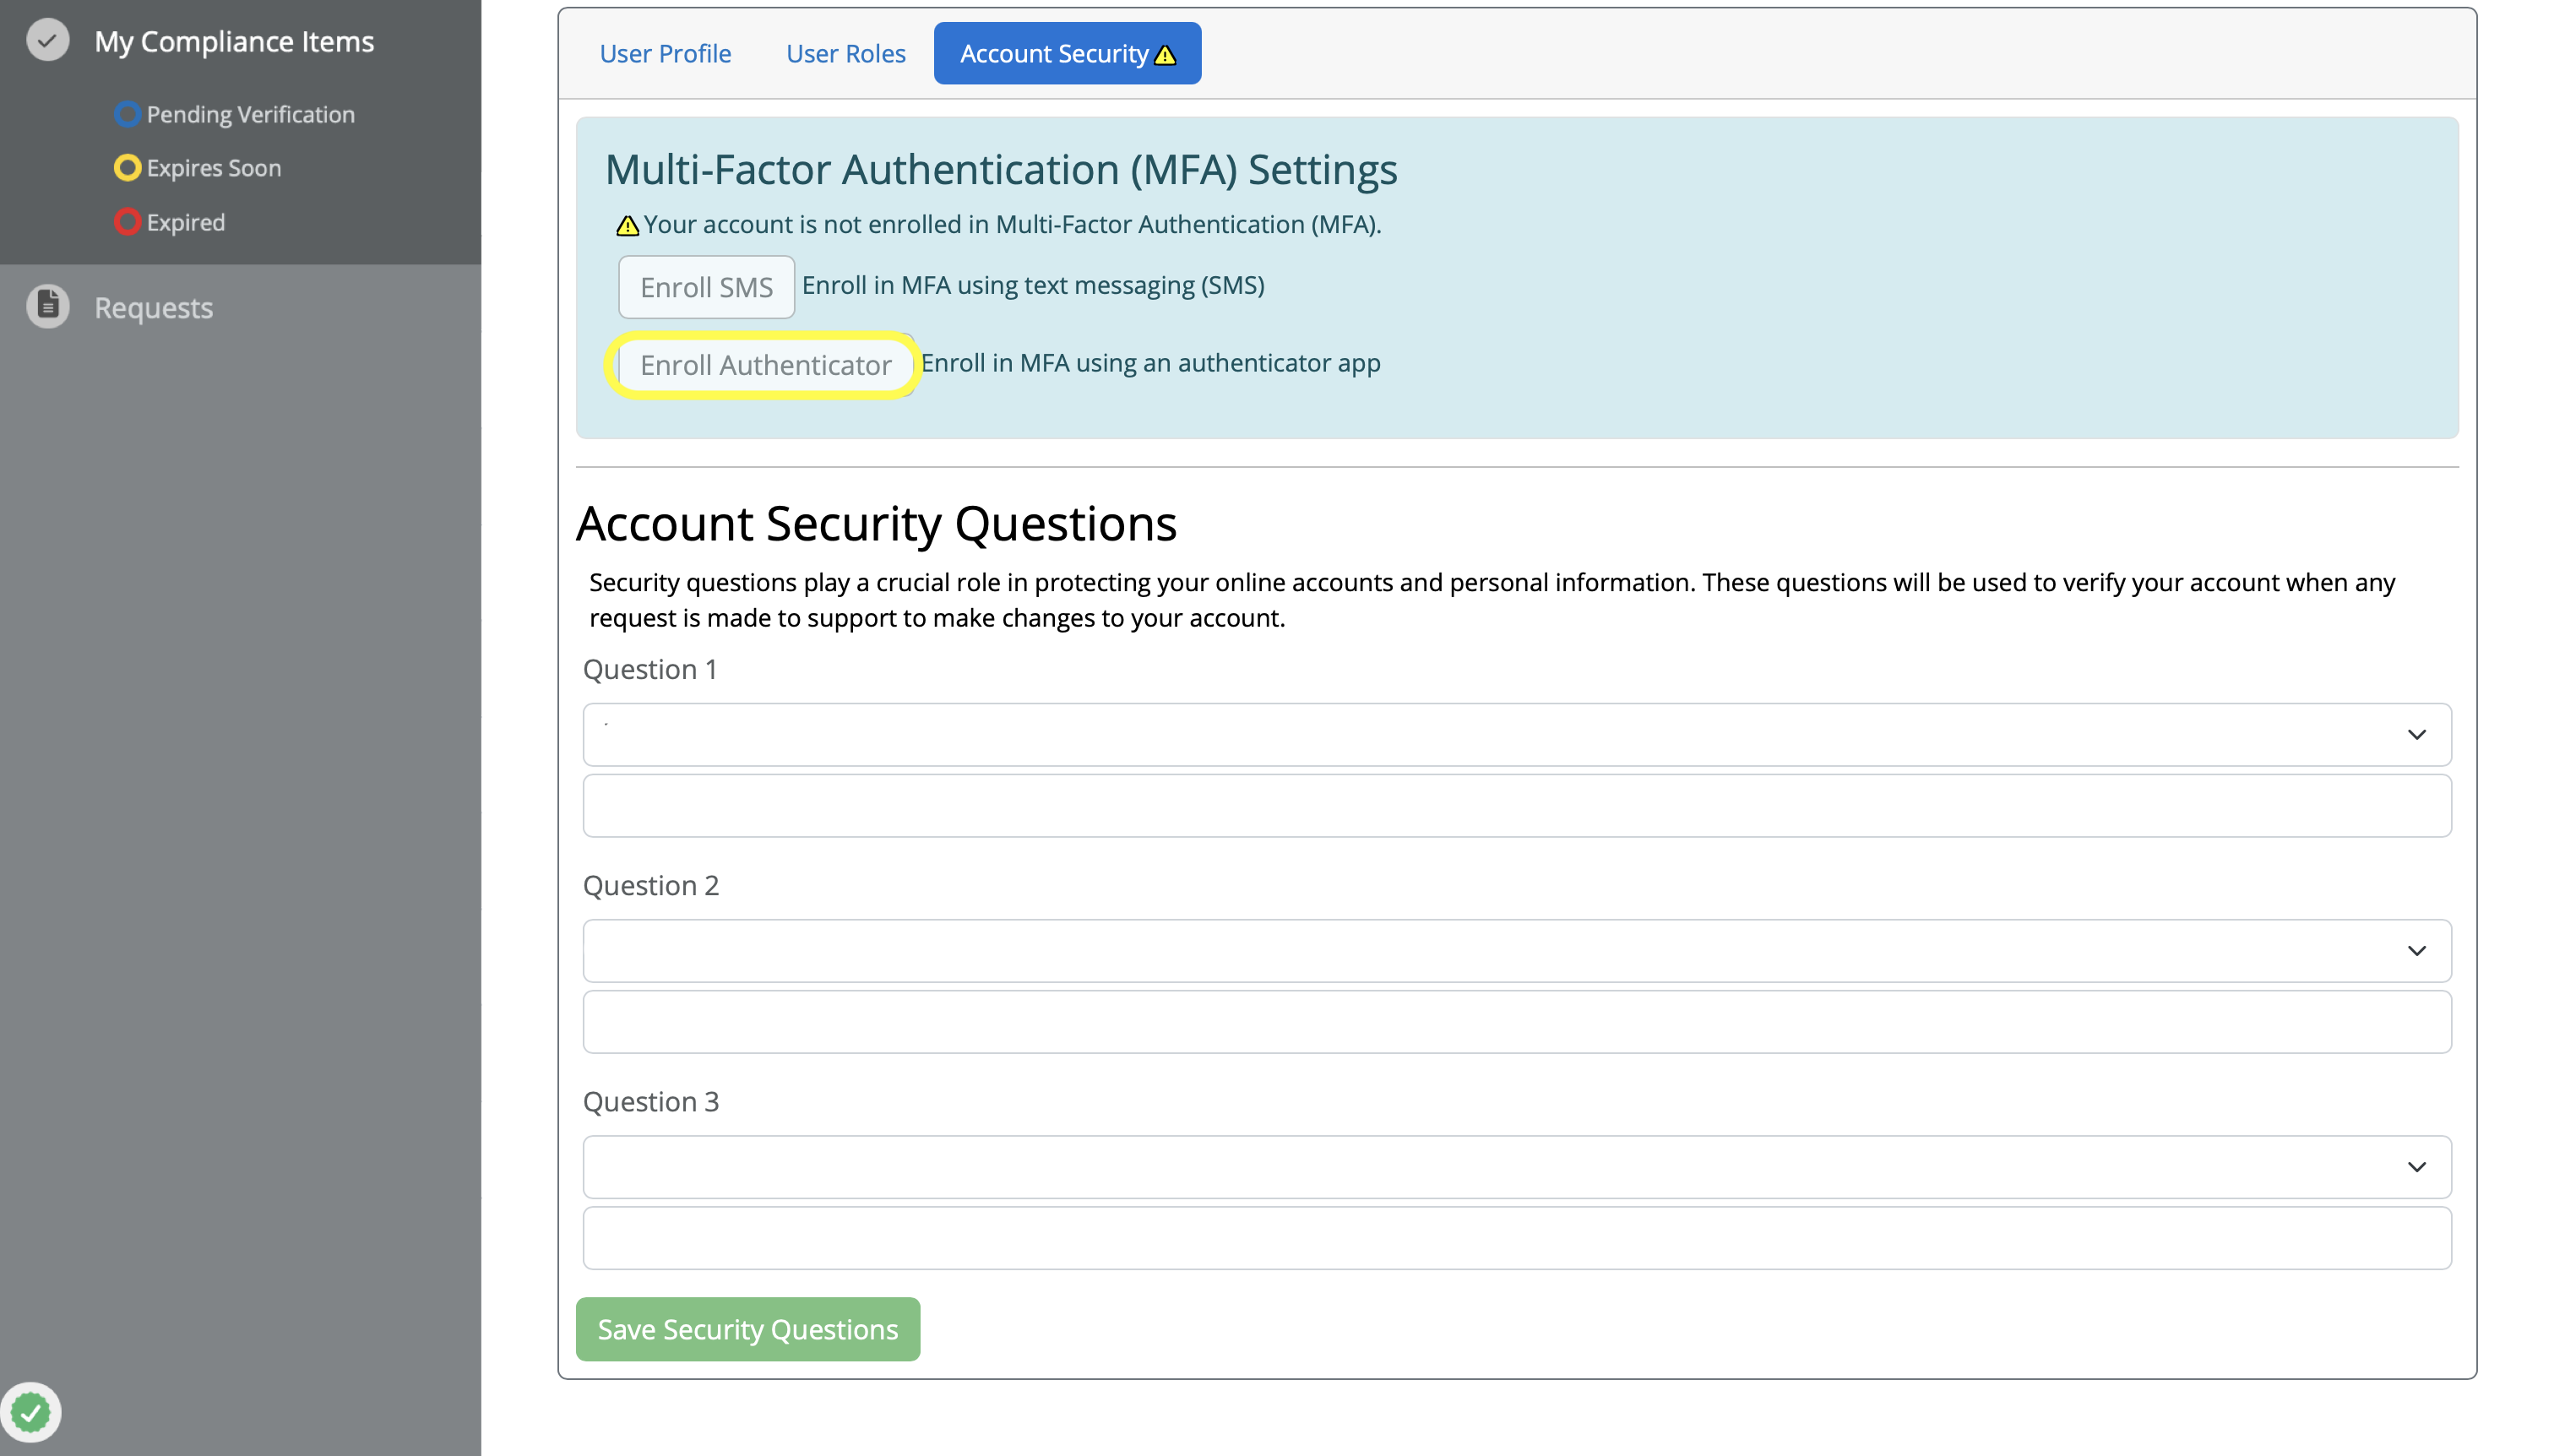Click the MFA not enrolled warning triangle
The image size is (2554, 1456).
(627, 226)
